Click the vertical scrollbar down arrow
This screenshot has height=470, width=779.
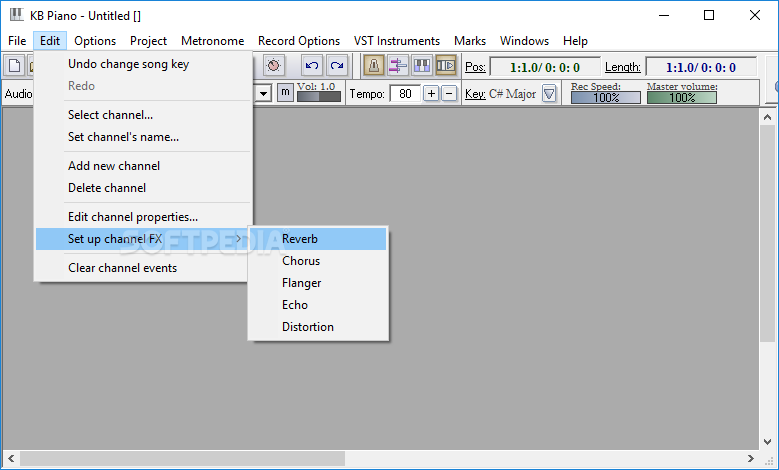(x=767, y=441)
